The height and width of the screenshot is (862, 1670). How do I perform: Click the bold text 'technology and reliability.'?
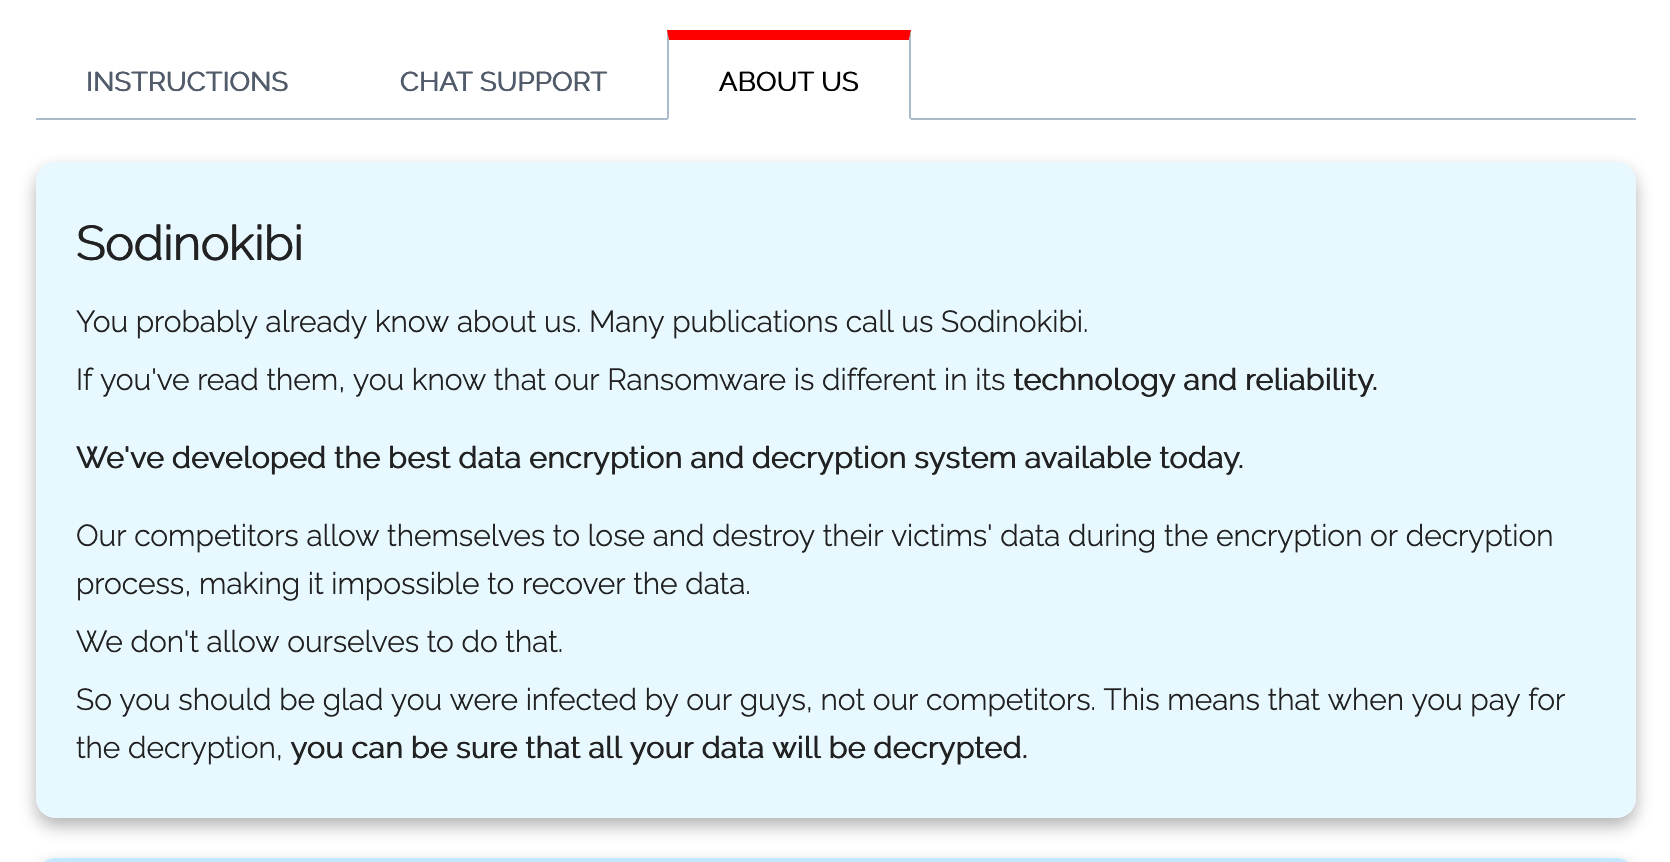tap(1195, 380)
